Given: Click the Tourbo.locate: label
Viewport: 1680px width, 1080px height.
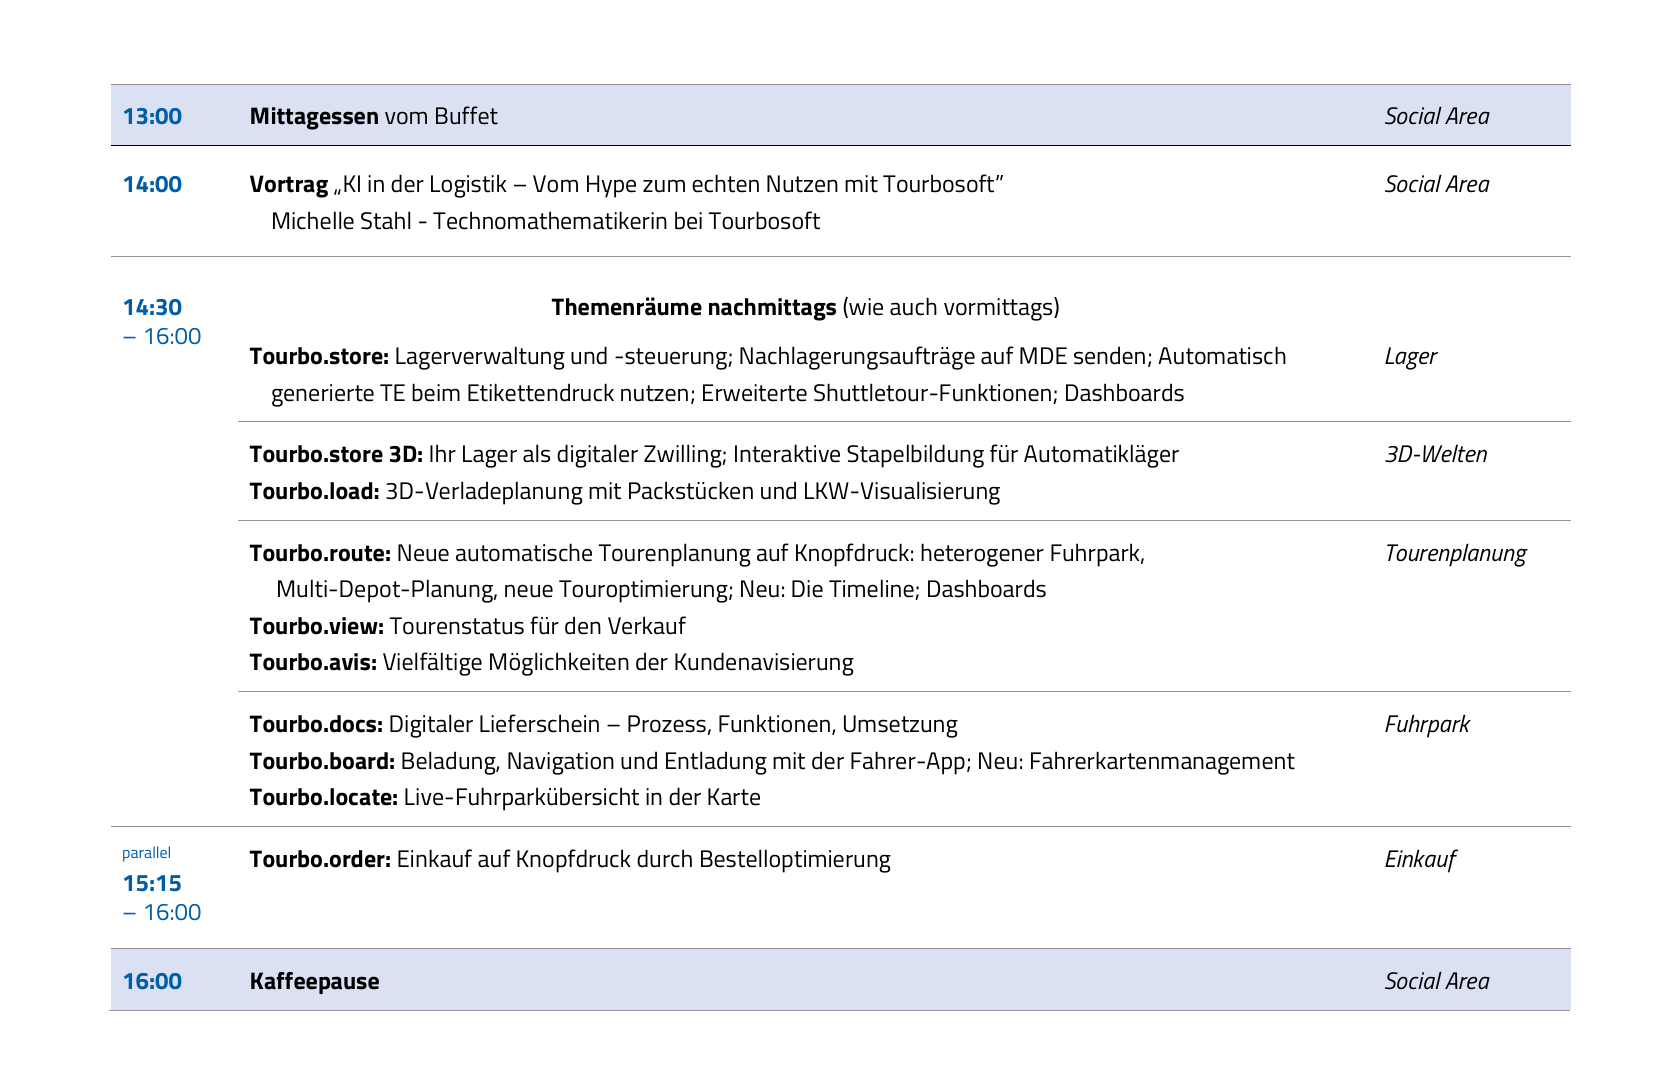Looking at the screenshot, I should [x=323, y=797].
